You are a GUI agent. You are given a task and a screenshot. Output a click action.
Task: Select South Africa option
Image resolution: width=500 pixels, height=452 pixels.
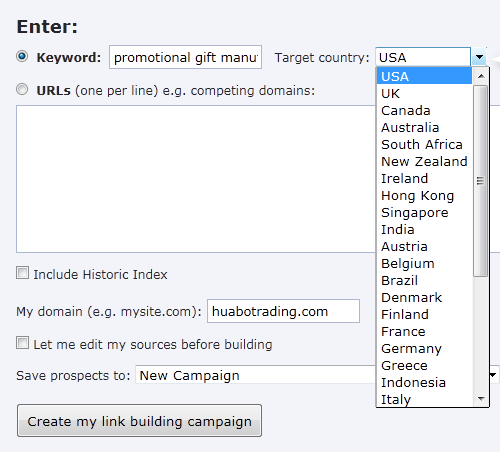tap(424, 145)
